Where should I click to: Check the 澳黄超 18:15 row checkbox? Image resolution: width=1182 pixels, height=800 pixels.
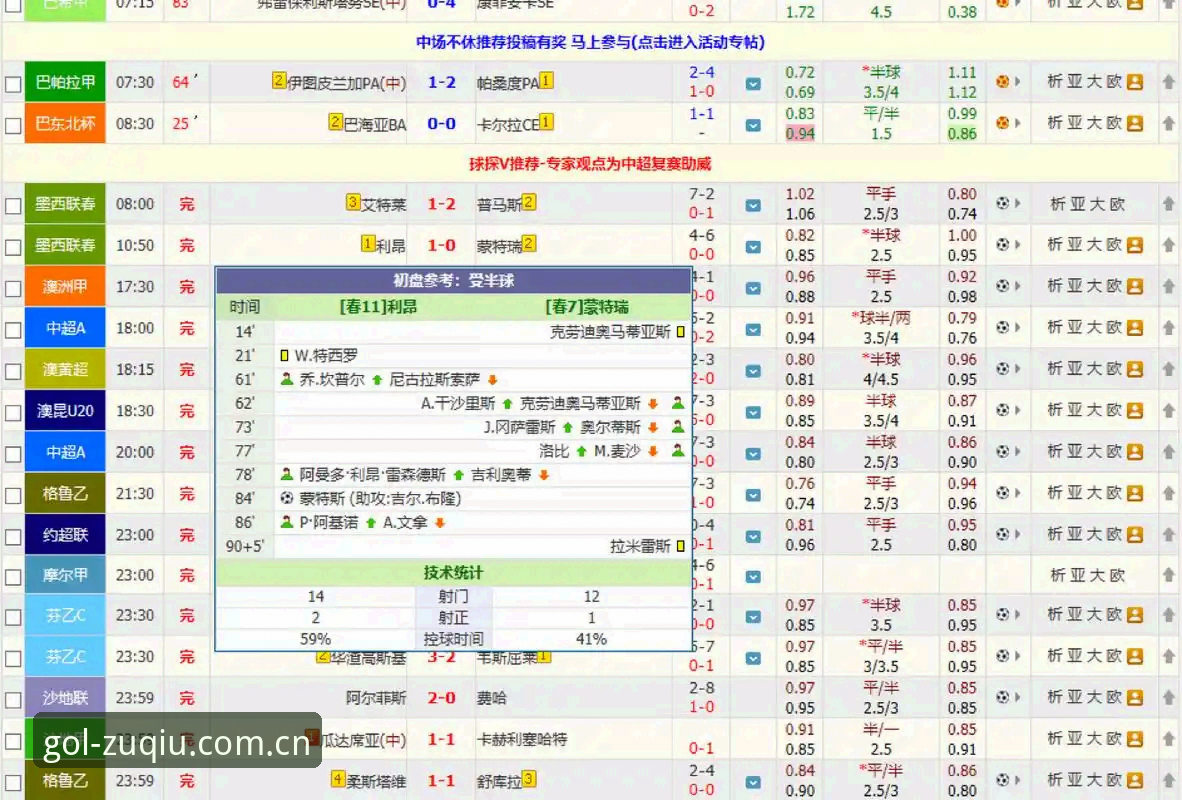(13, 372)
